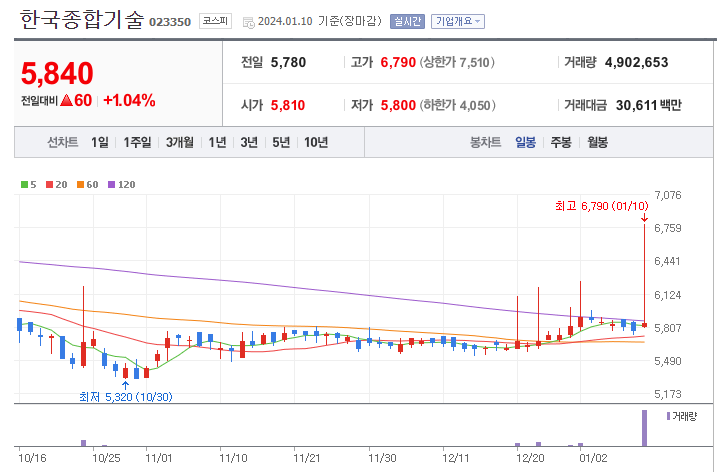Click the 6,124 price axis label
The image size is (717, 472).
coord(668,295)
